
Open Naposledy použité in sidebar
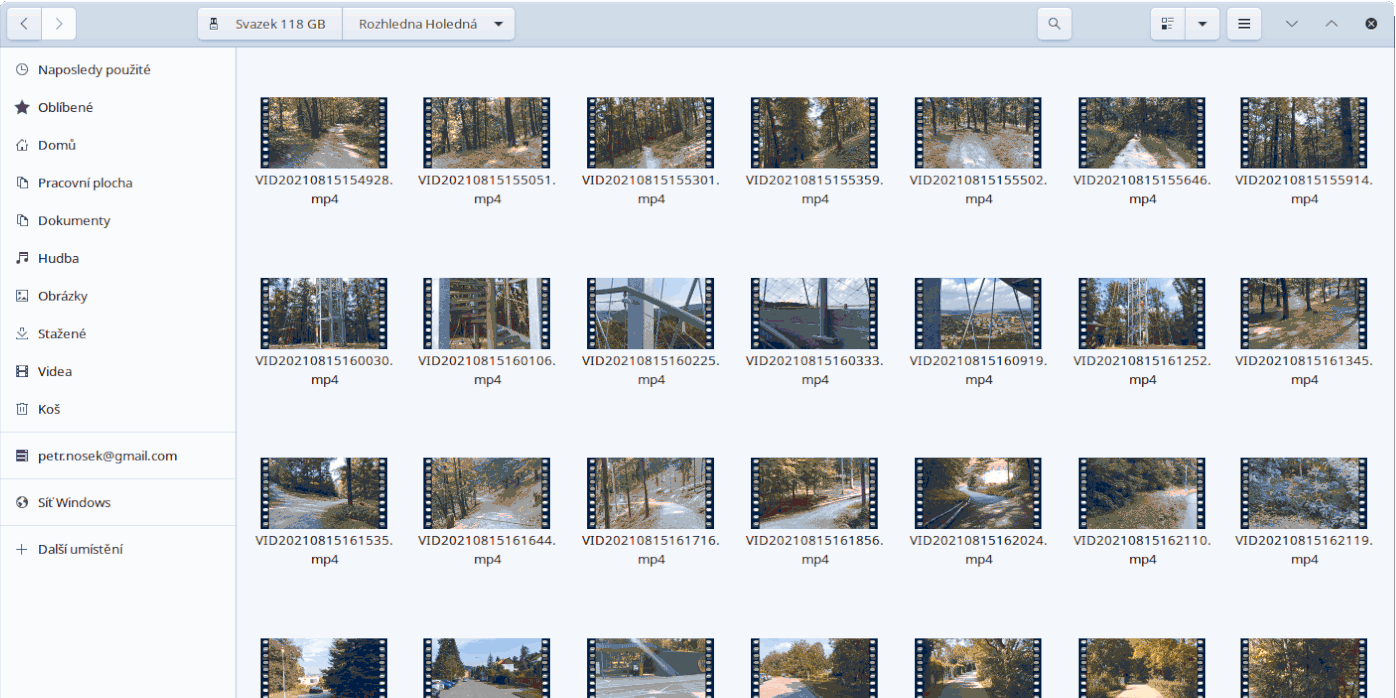point(94,70)
